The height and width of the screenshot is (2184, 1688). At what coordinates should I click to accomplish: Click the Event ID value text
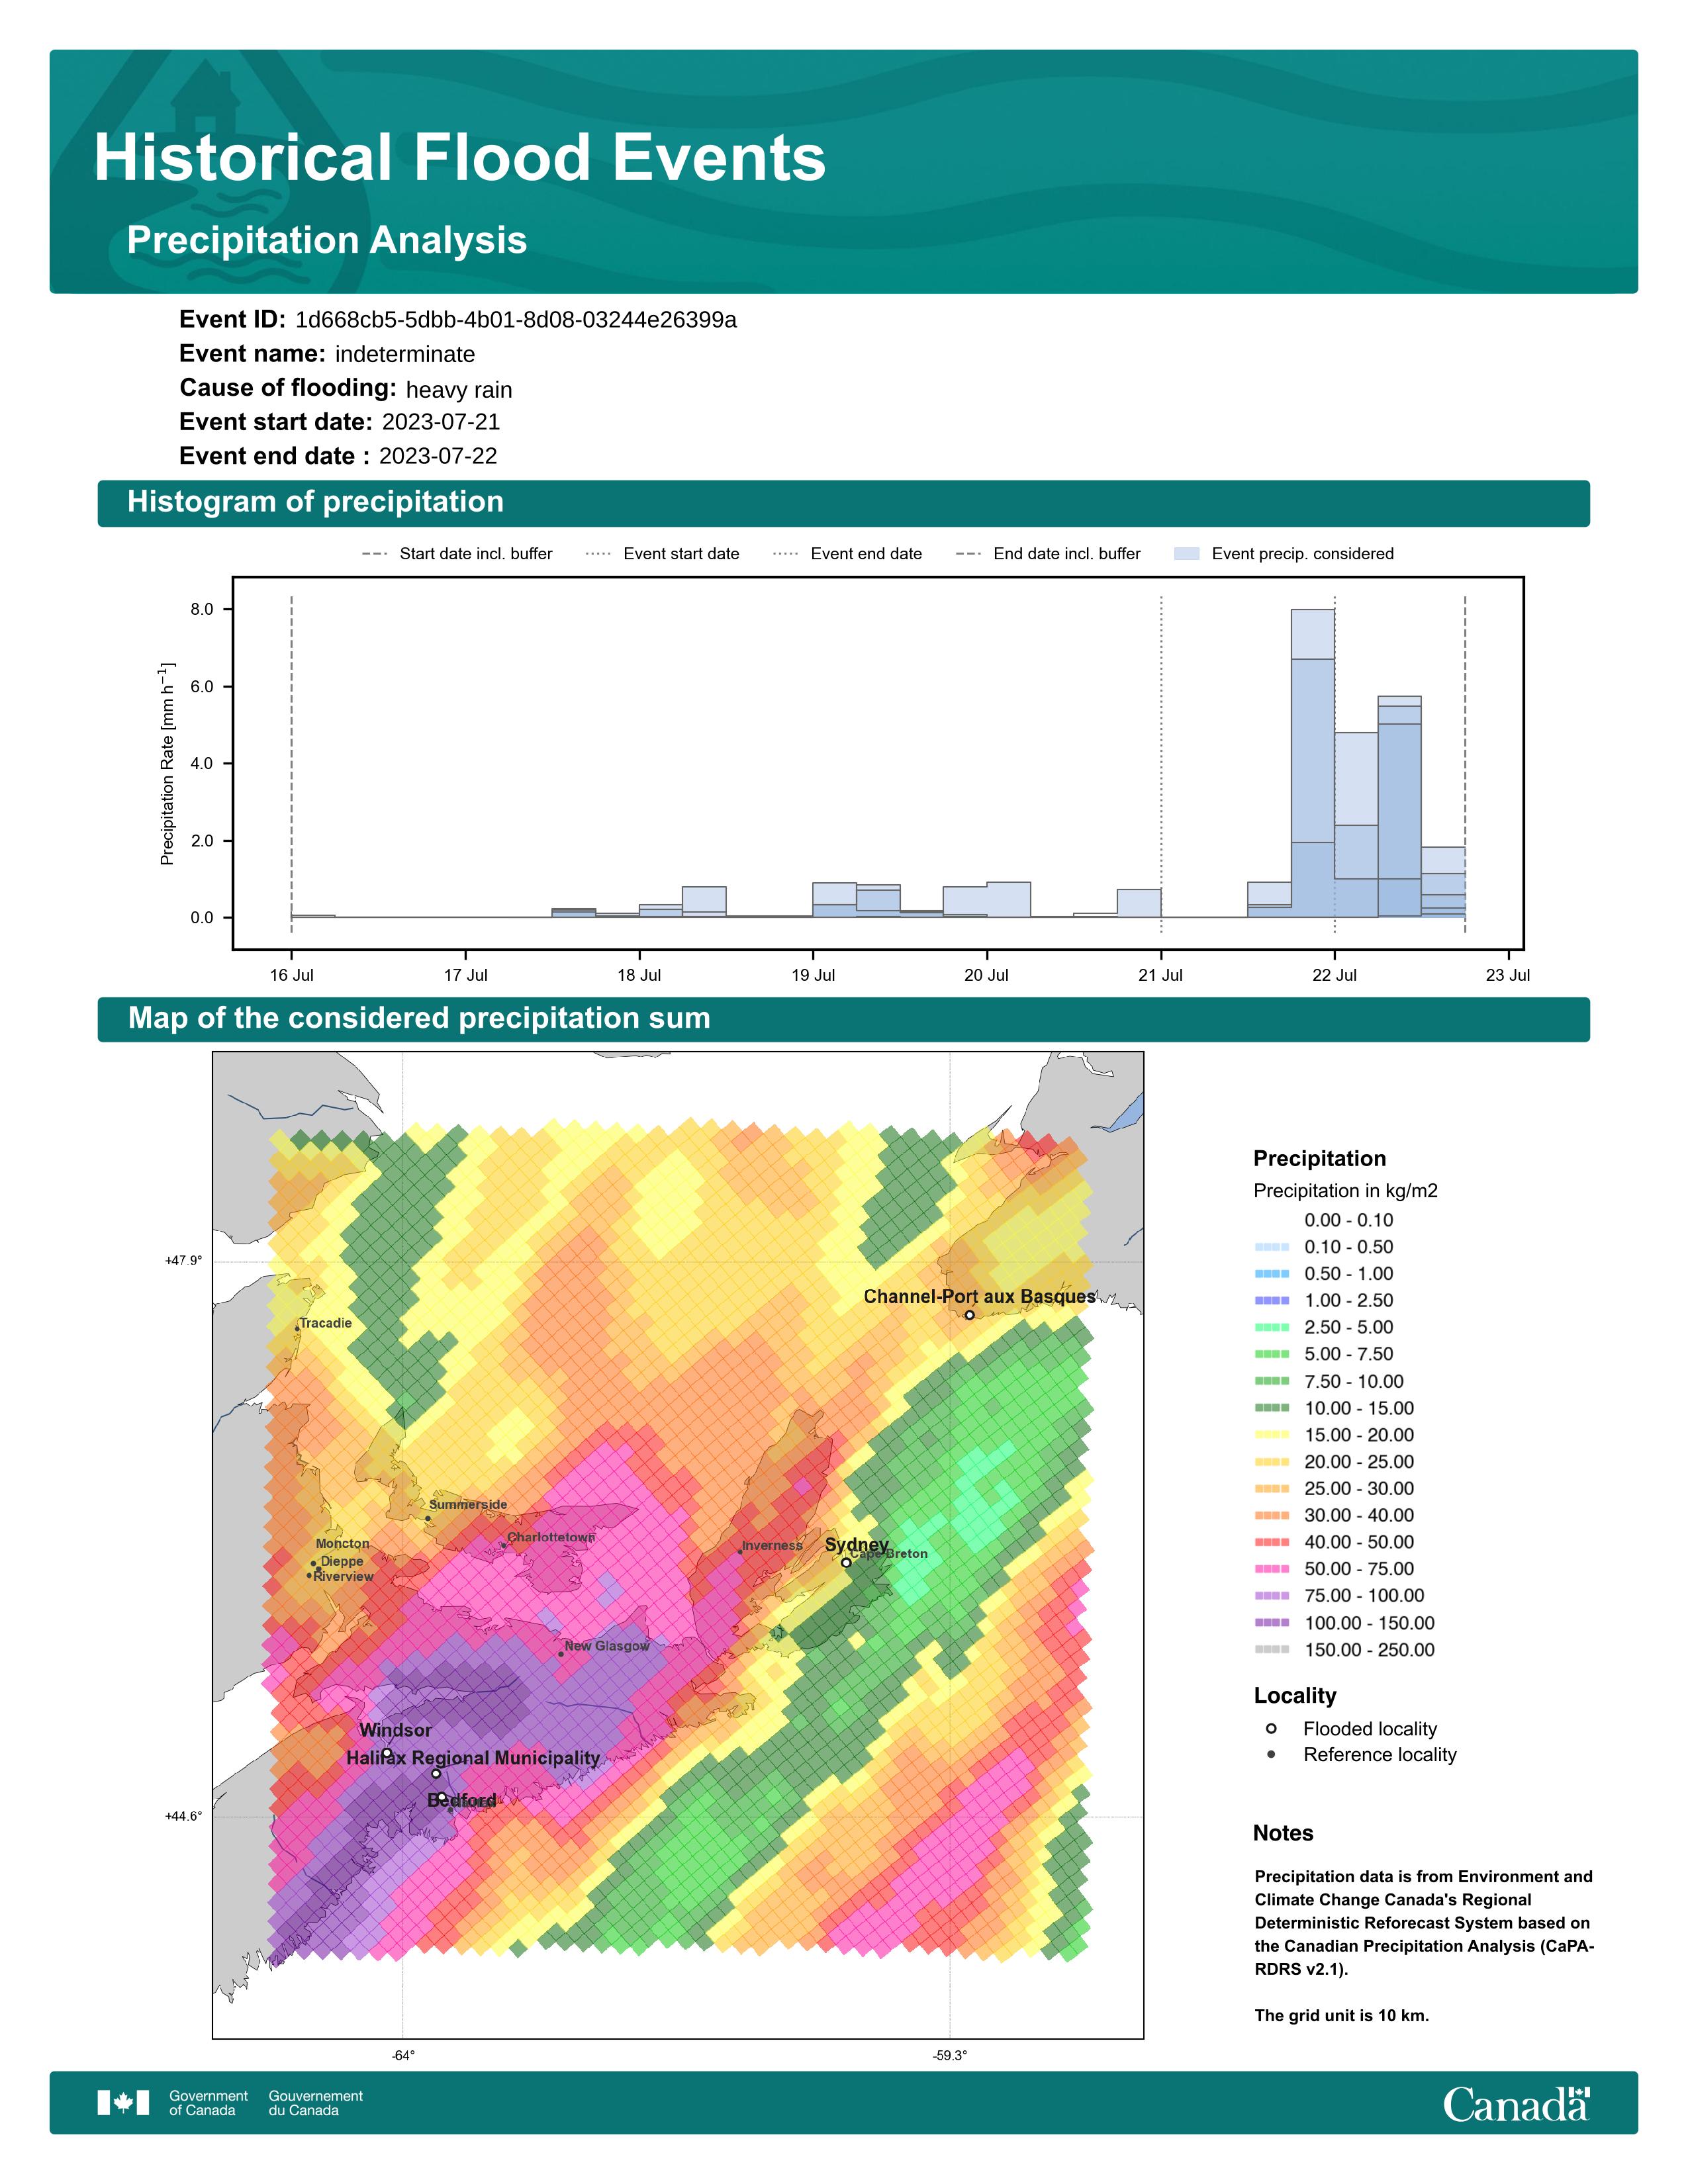tap(516, 320)
